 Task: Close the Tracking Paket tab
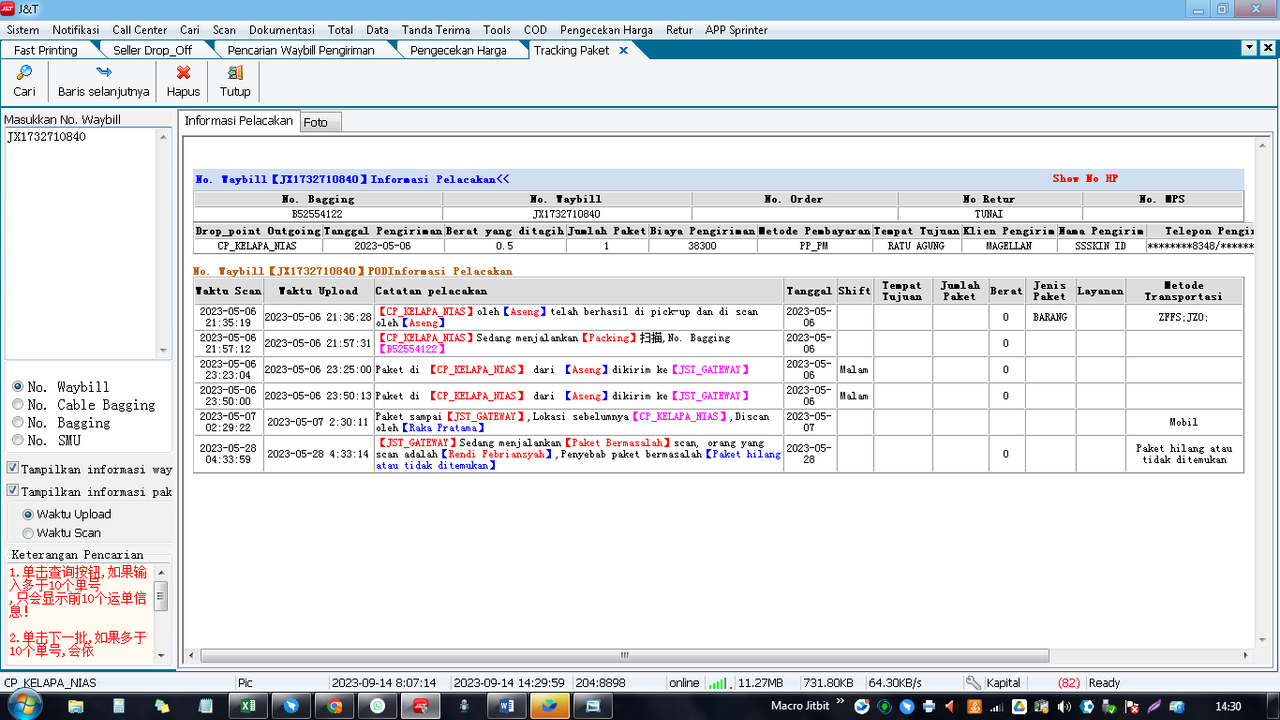click(623, 50)
